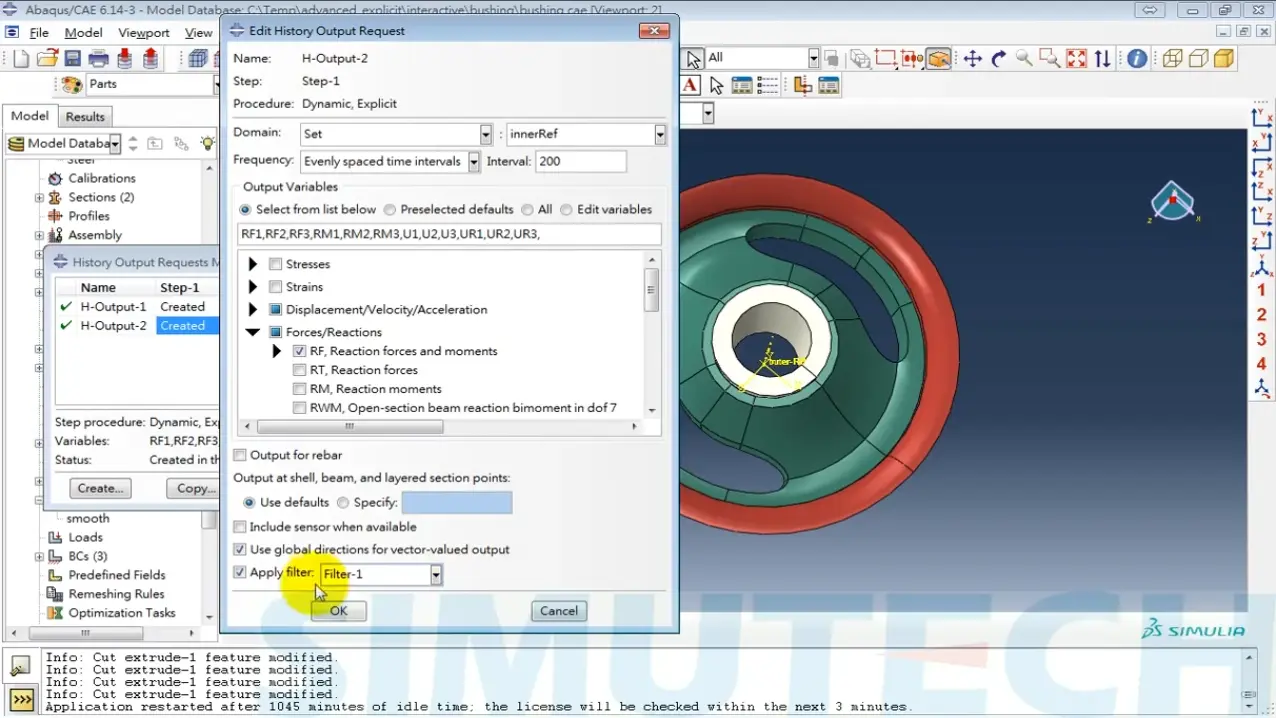Select the 'BCs (3)' tree item
1276x718 pixels.
pos(88,556)
